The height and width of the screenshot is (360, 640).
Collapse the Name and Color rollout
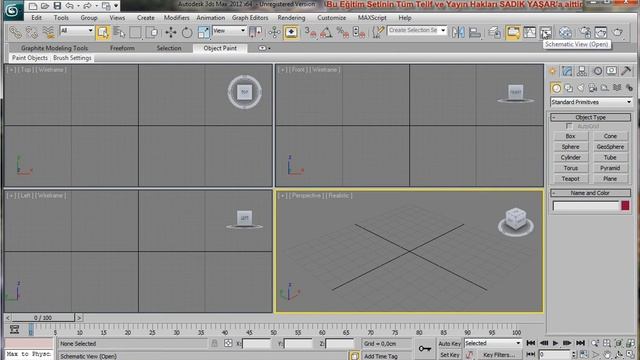(x=590, y=193)
